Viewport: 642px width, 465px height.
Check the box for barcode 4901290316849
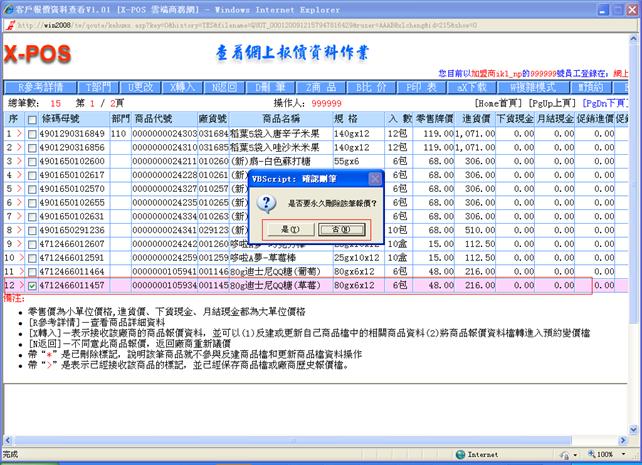click(x=33, y=132)
